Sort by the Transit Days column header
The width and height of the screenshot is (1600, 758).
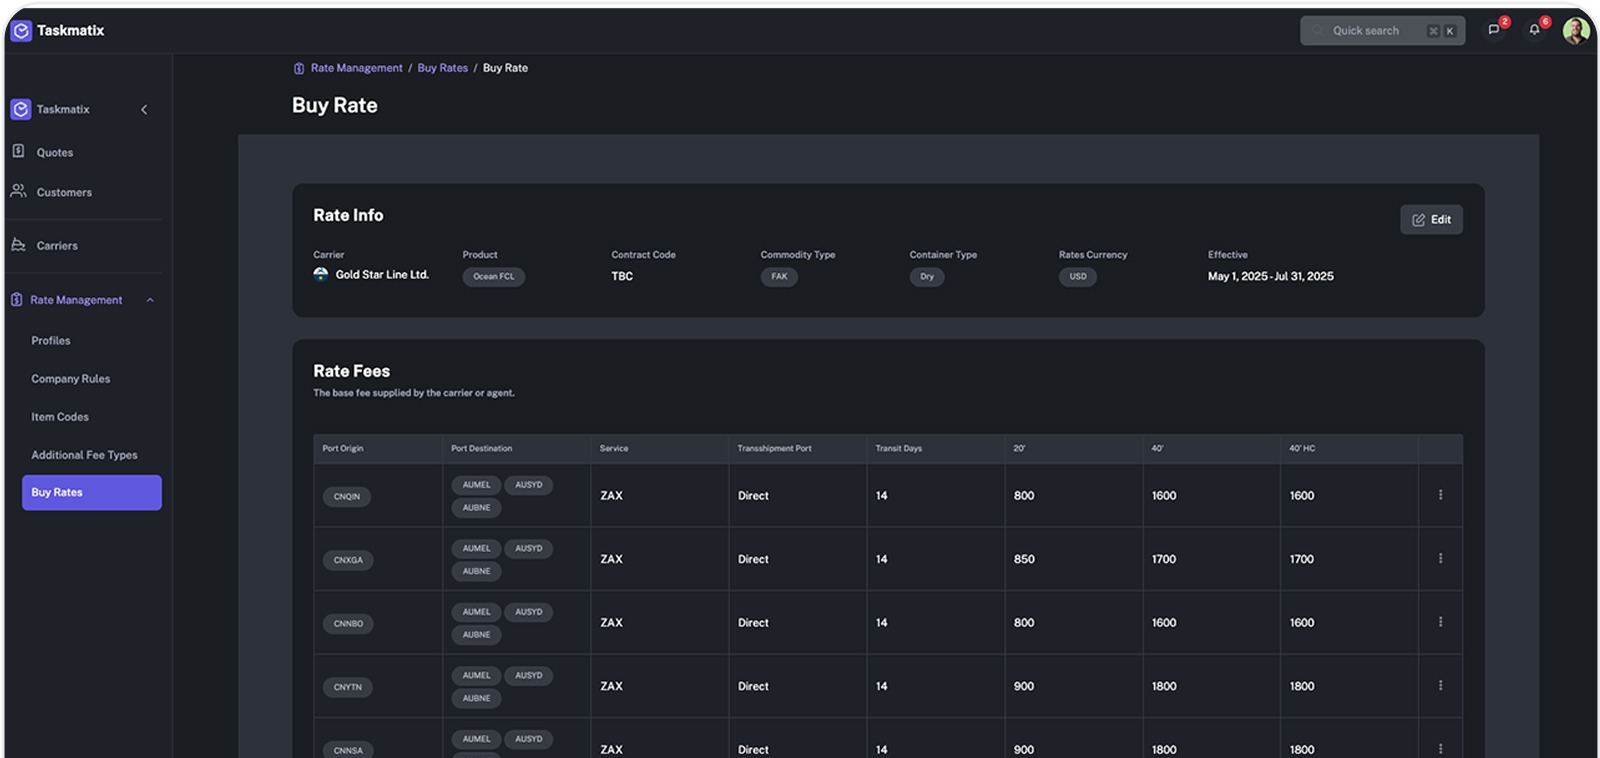pos(898,449)
